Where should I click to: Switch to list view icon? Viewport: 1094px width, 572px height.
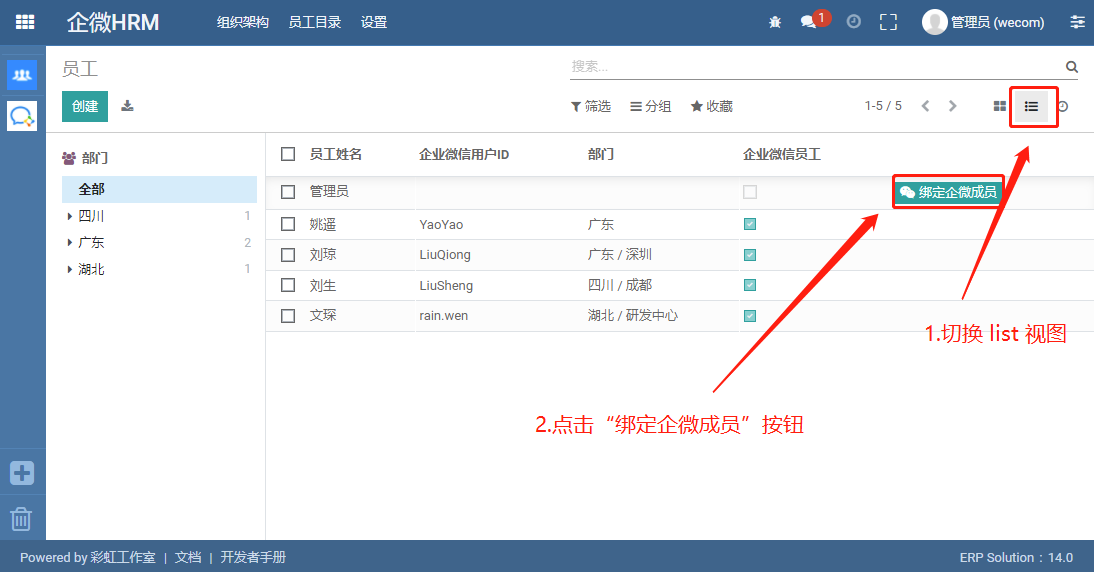[x=1031, y=106]
